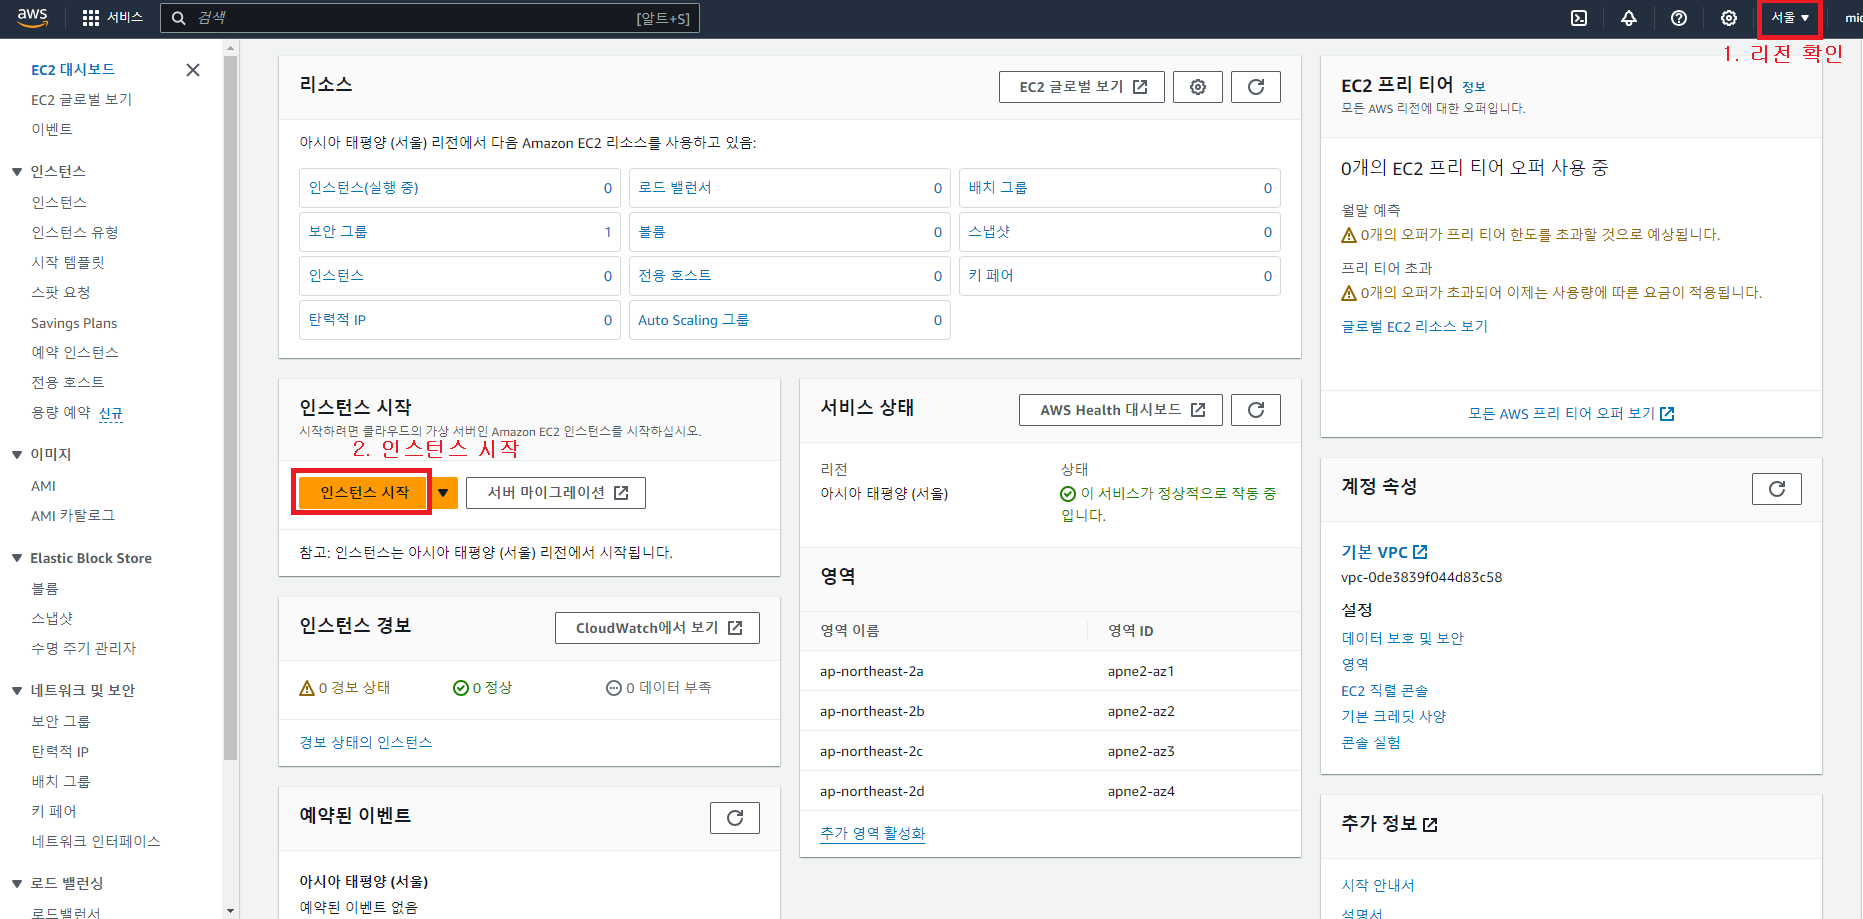Open the AWS home logo
Image resolution: width=1863 pixels, height=919 pixels.
pyautogui.click(x=33, y=18)
